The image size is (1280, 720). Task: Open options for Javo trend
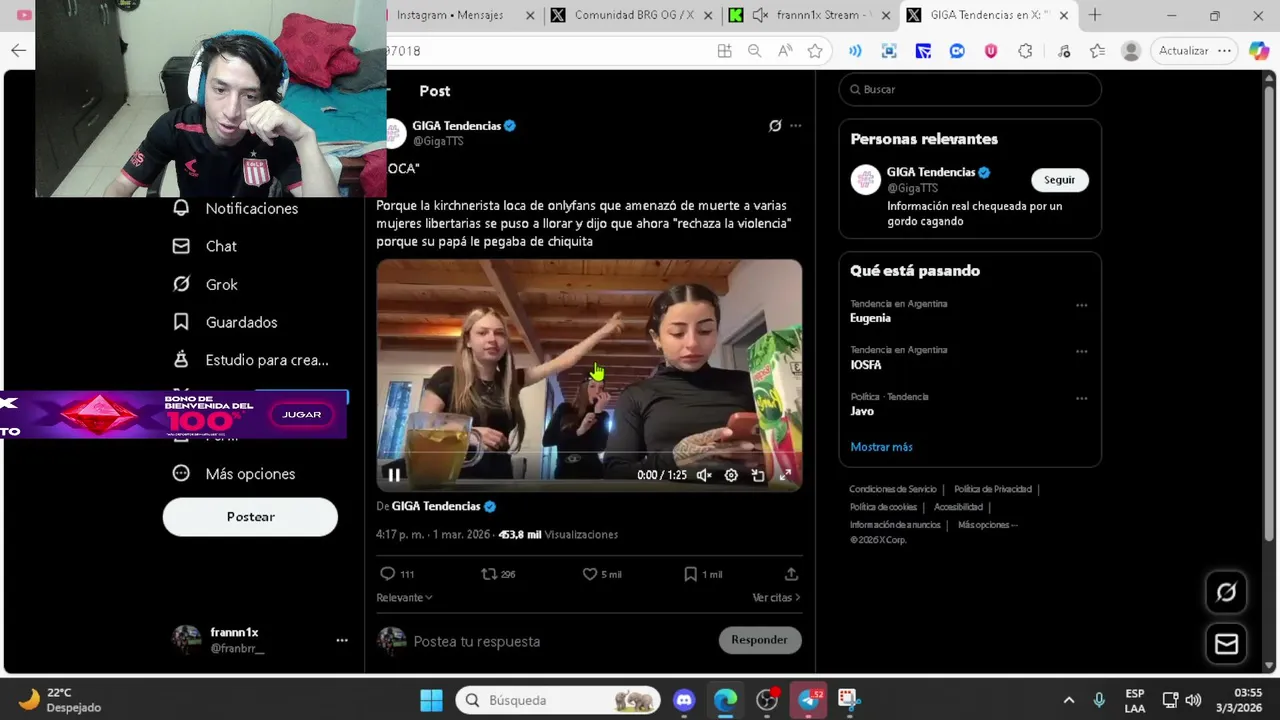(1081, 398)
